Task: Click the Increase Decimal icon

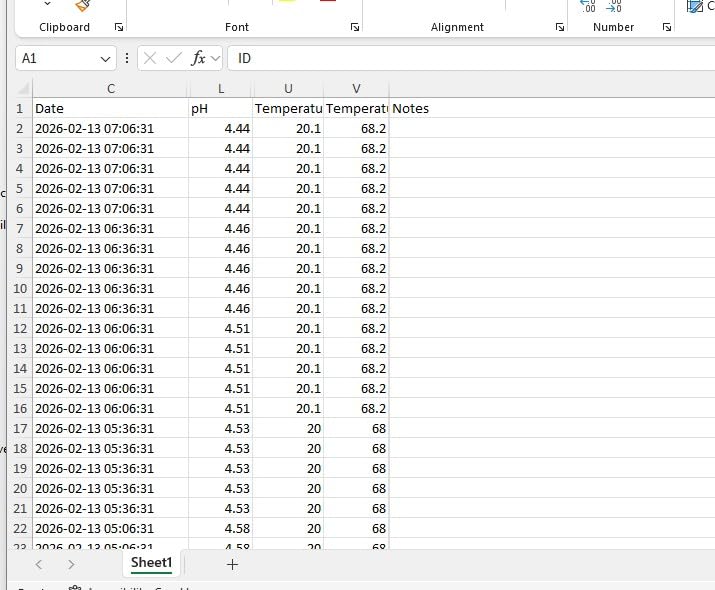Action: point(587,6)
